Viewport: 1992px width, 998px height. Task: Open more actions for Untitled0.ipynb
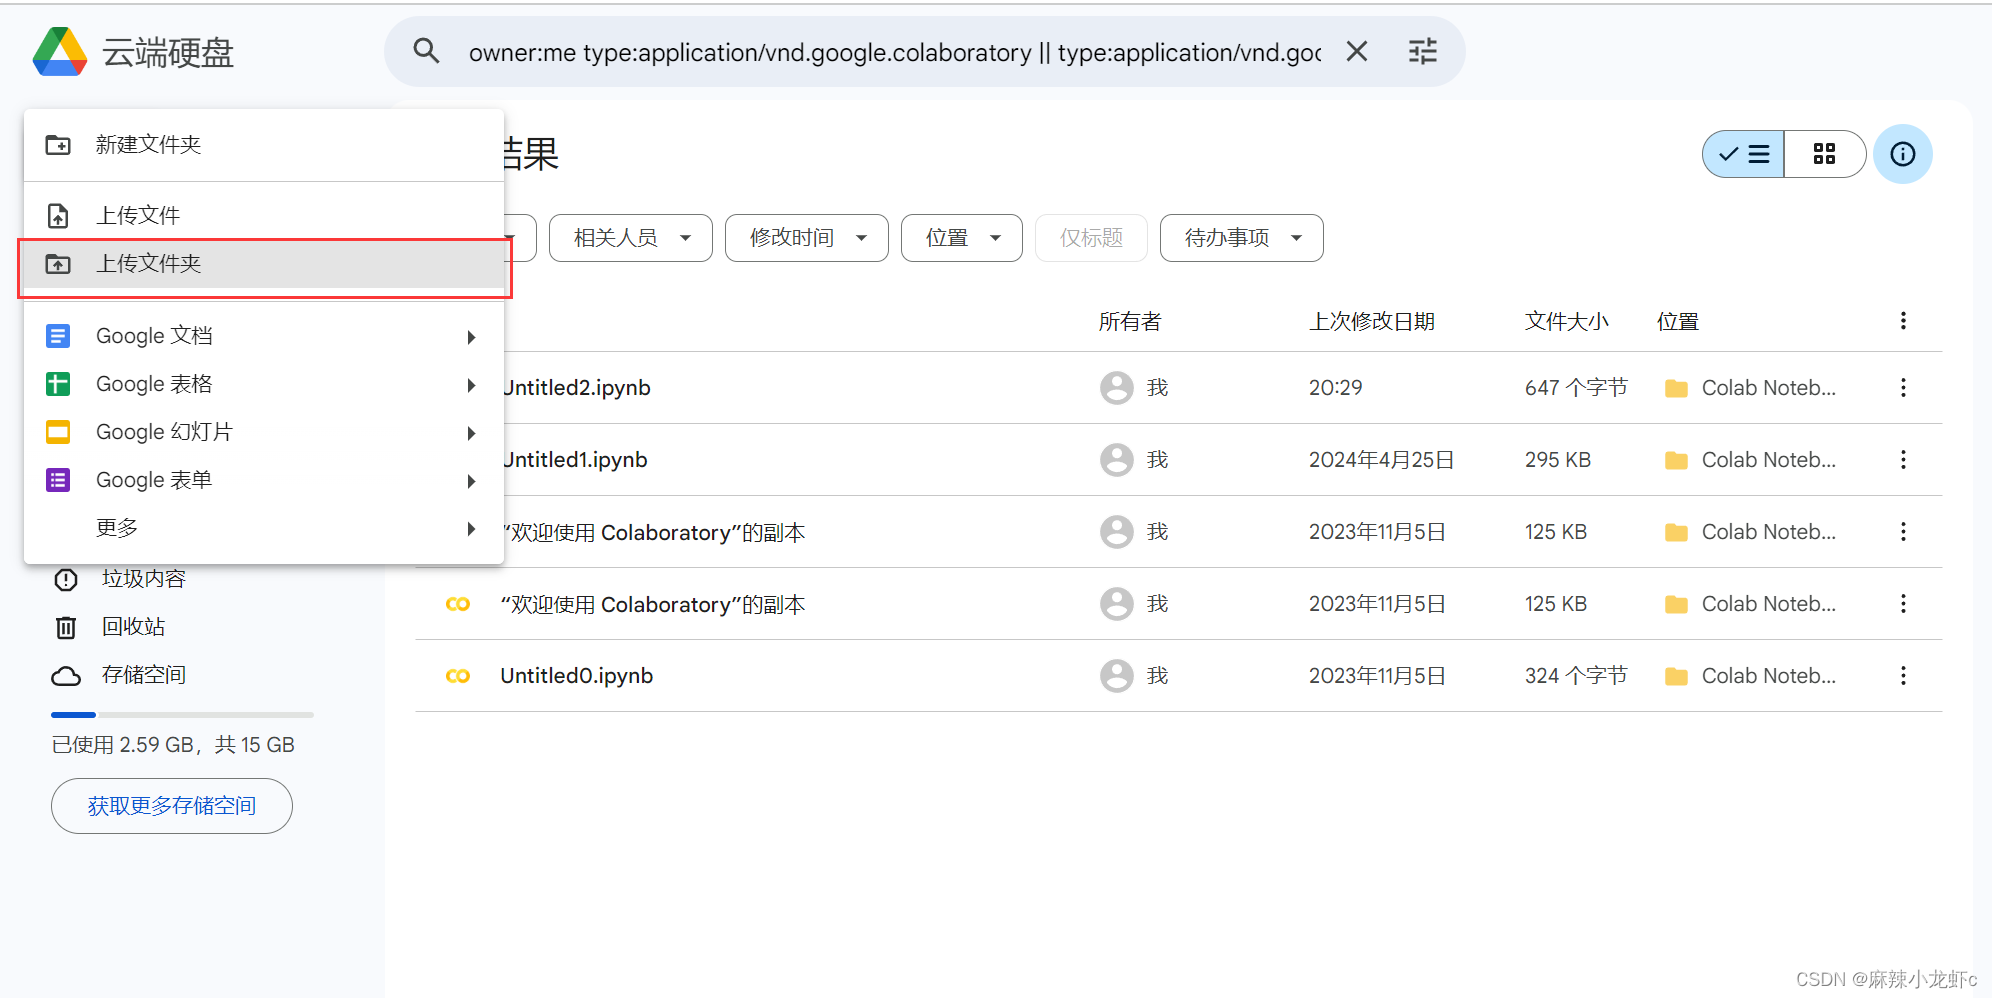(1903, 676)
